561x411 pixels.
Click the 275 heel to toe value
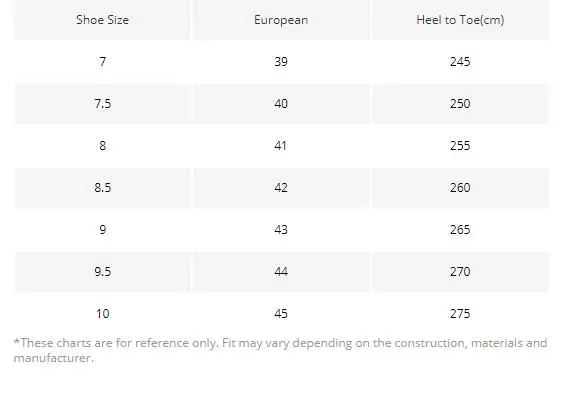460,314
